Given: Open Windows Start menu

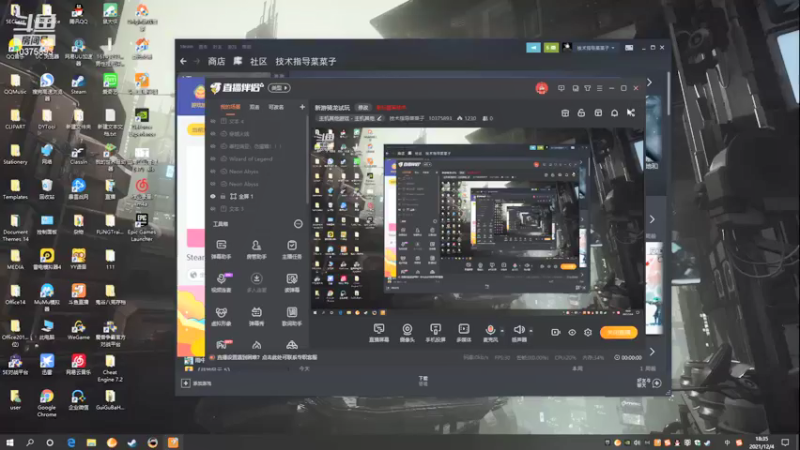Looking at the screenshot, I should click(x=9, y=442).
